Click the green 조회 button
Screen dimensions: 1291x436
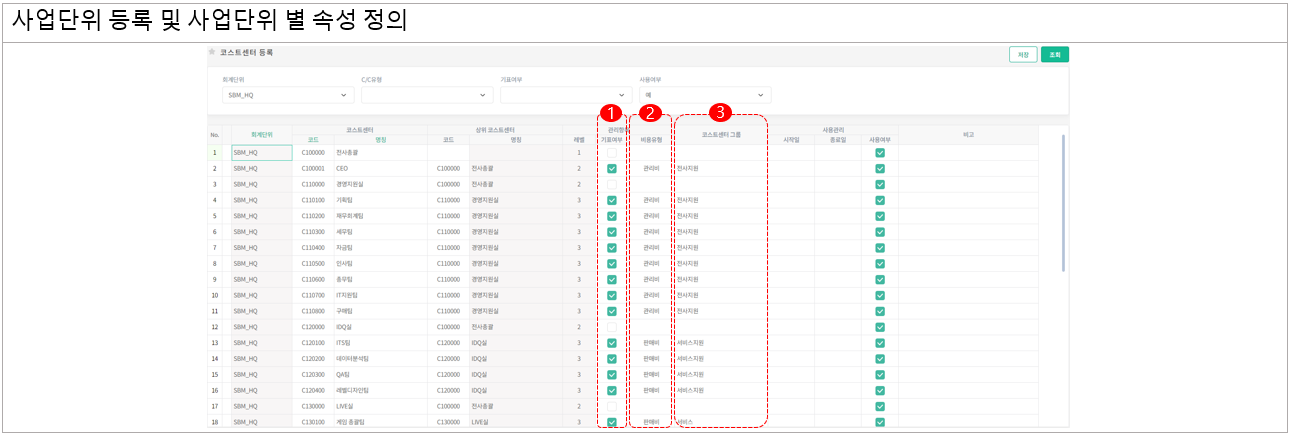tap(1054, 55)
